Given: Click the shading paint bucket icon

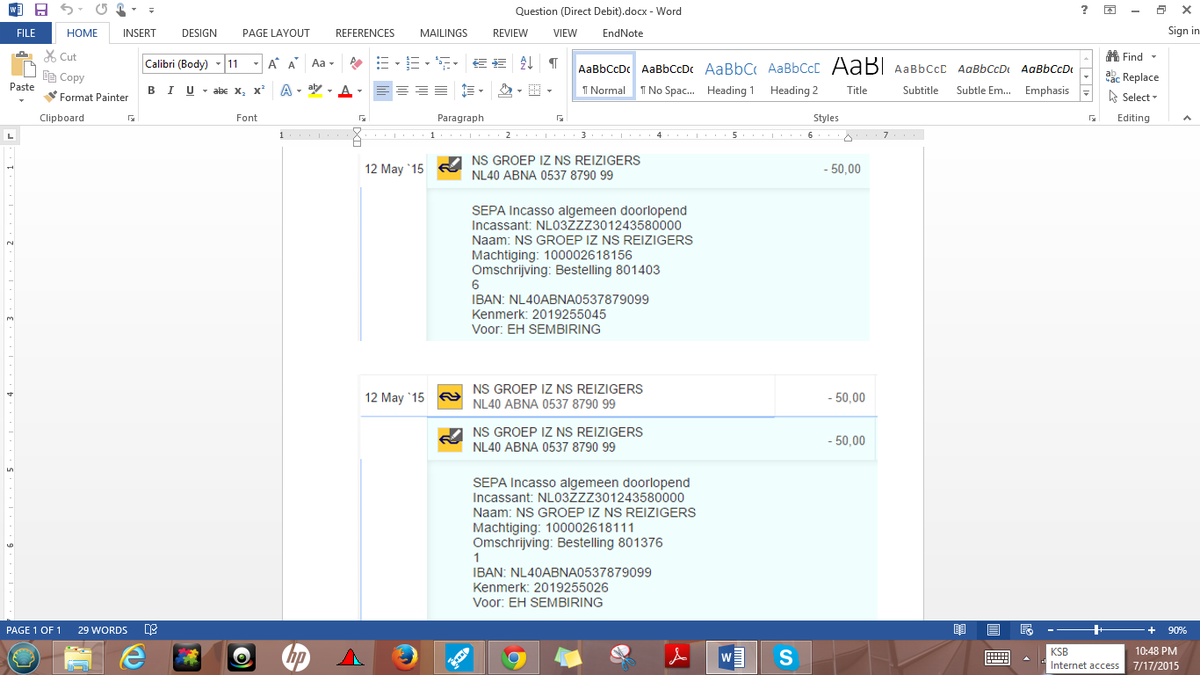Looking at the screenshot, I should pyautogui.click(x=505, y=90).
